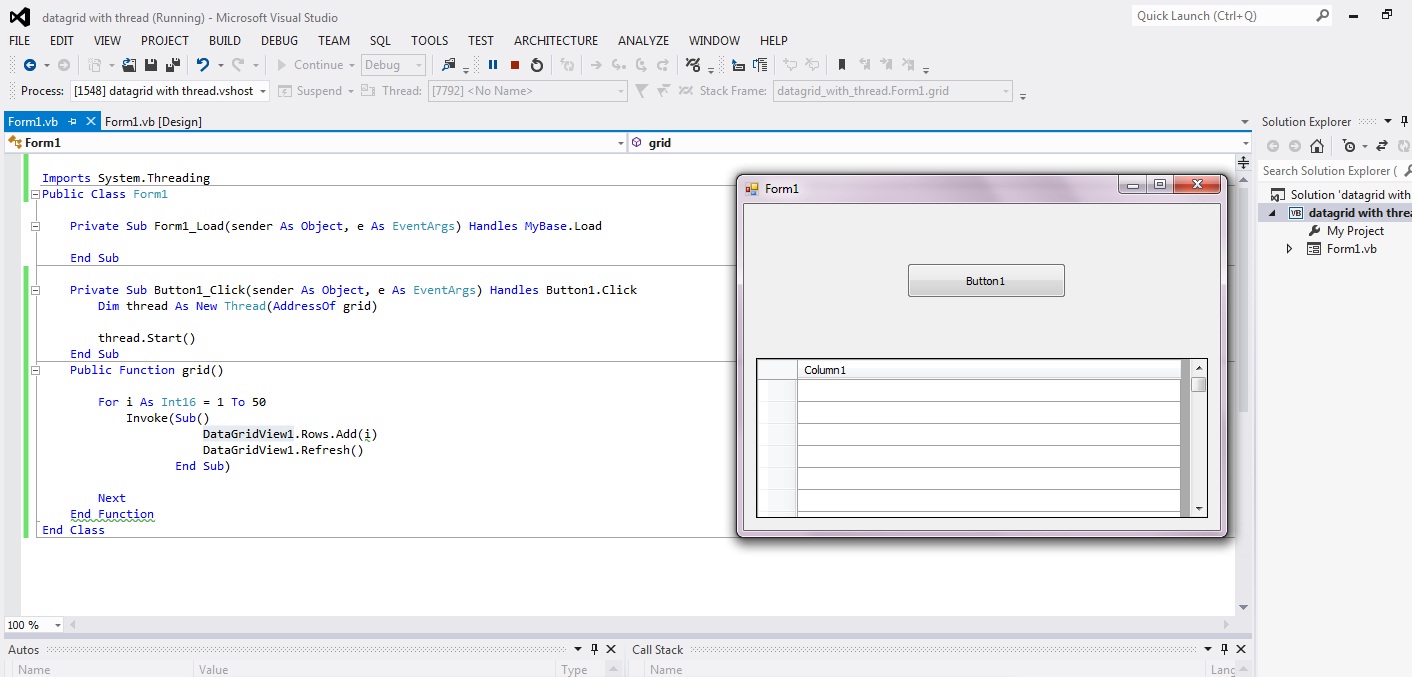Switch to Form1.vb [Design] tab
Viewport: 1412px width, 677px height.
pyautogui.click(x=153, y=121)
